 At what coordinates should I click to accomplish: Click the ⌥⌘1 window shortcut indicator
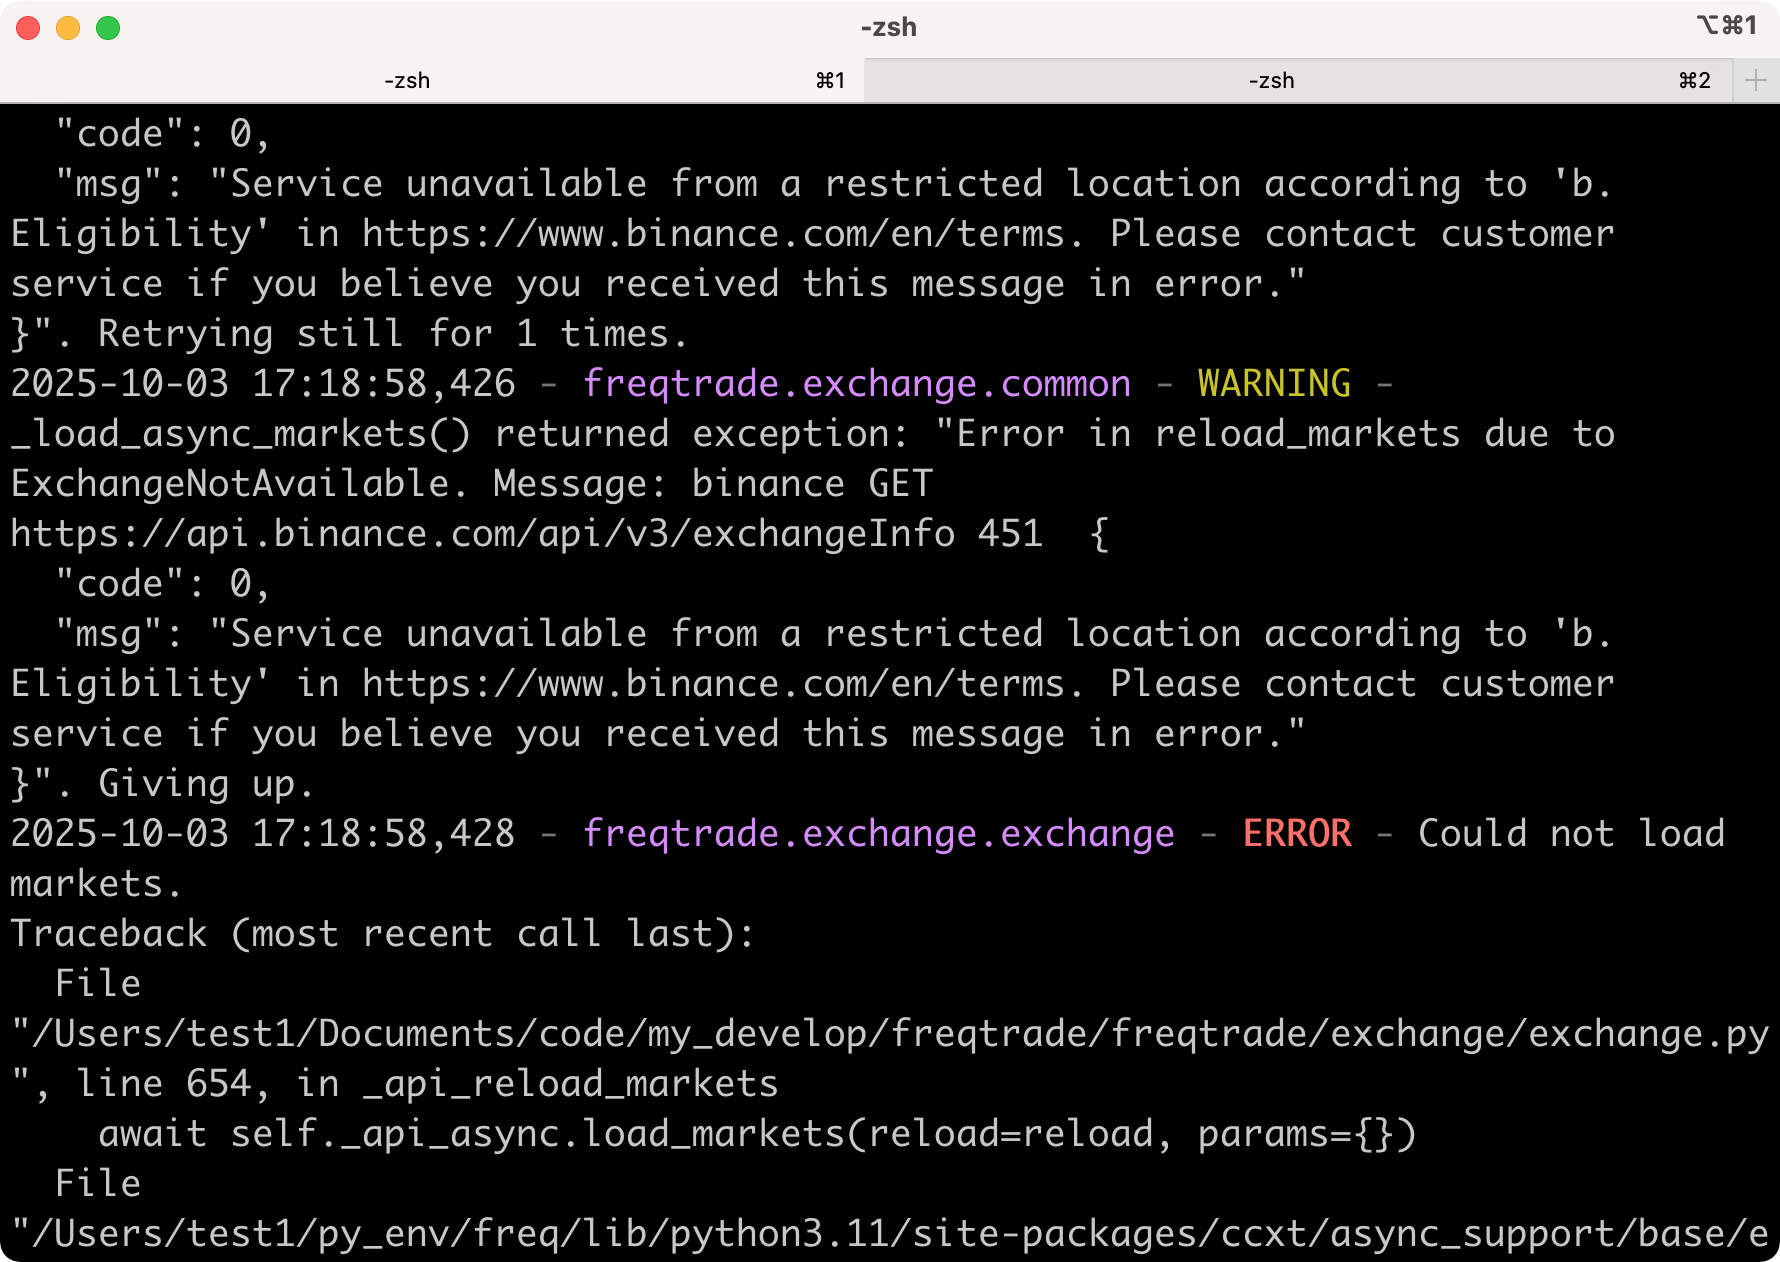click(1726, 26)
